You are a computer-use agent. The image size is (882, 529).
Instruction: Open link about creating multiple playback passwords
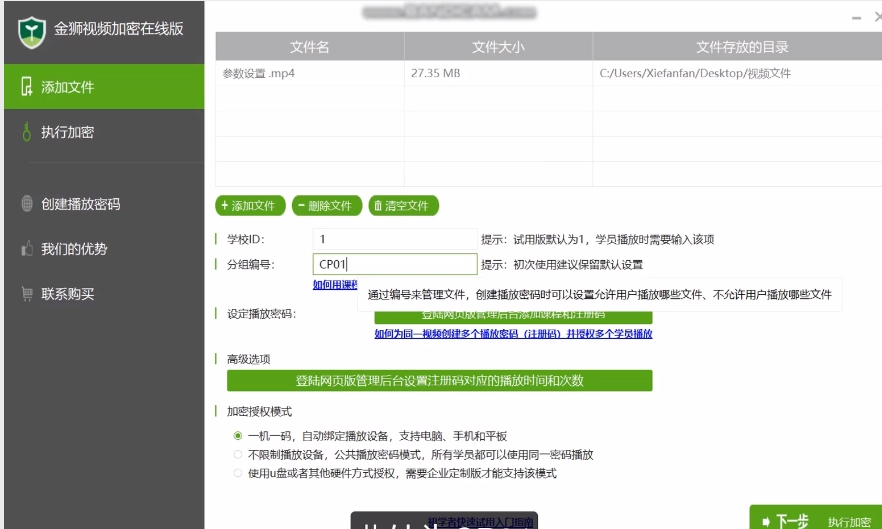click(x=513, y=334)
